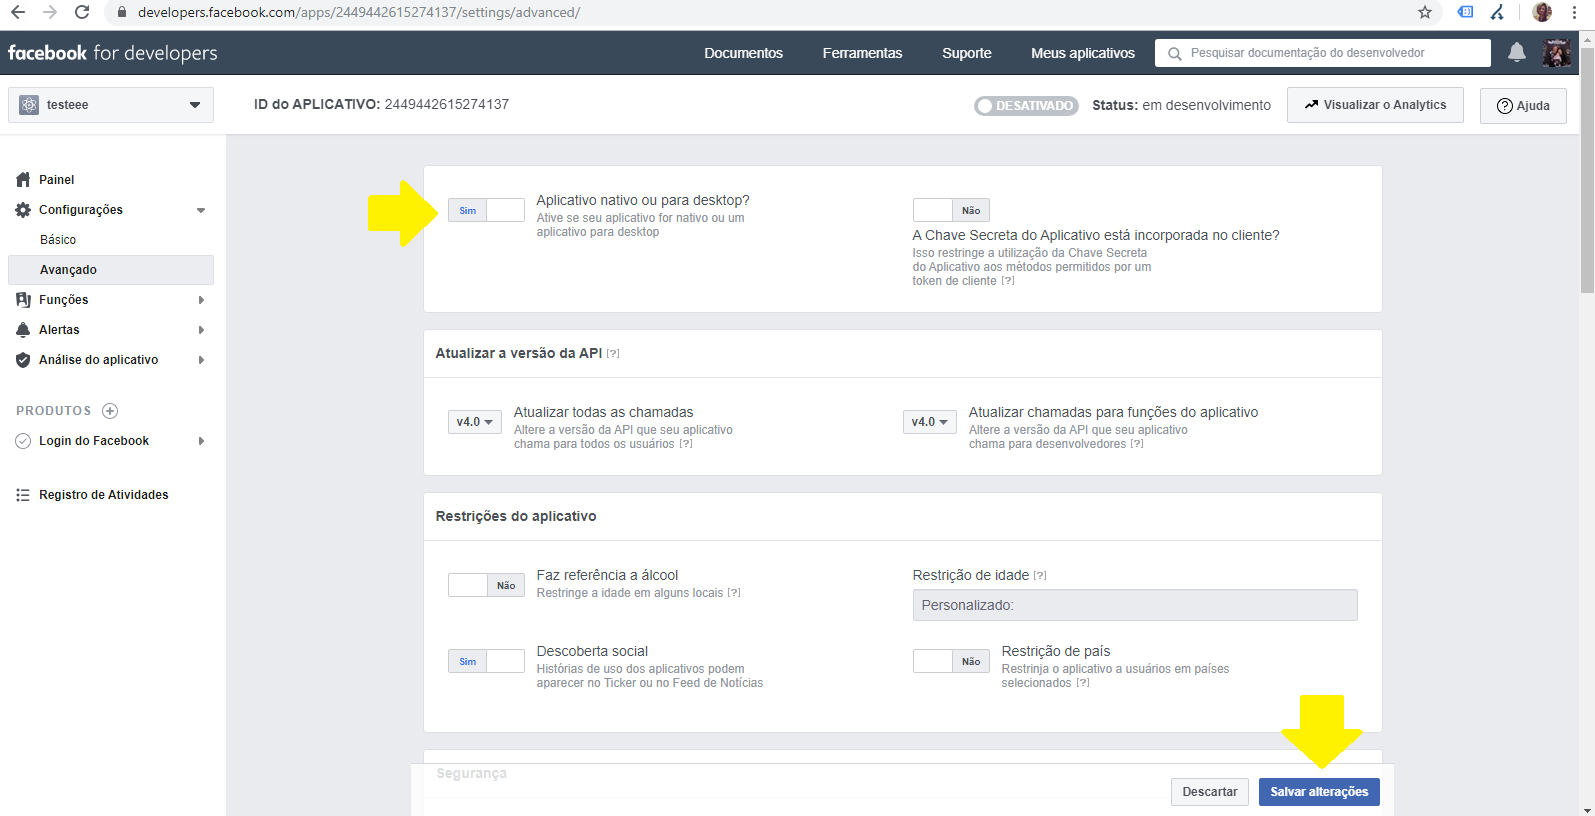Add a product with plus icon
The image size is (1595, 816).
click(x=110, y=411)
